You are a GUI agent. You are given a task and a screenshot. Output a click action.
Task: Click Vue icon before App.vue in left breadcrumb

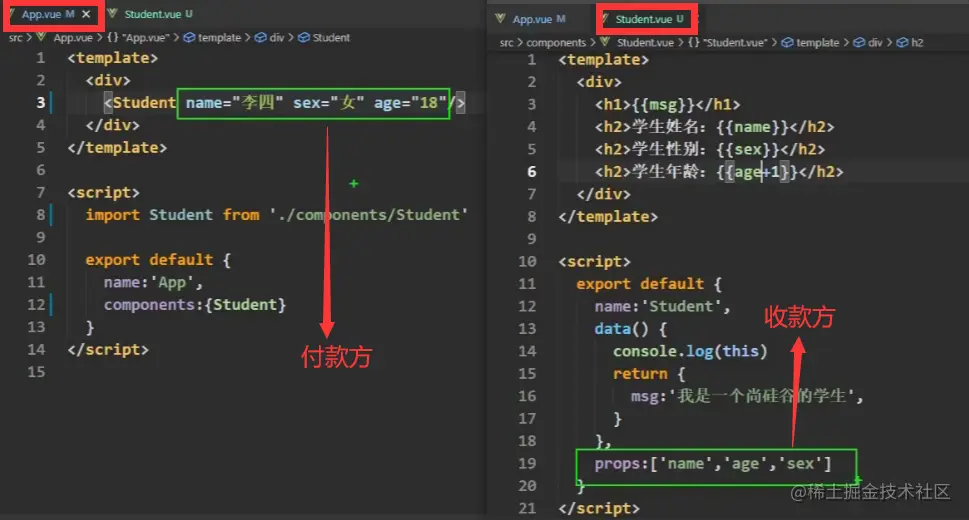(x=41, y=37)
